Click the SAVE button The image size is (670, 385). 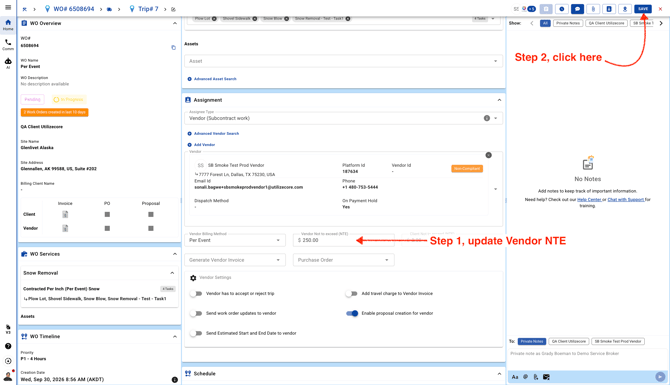click(643, 9)
